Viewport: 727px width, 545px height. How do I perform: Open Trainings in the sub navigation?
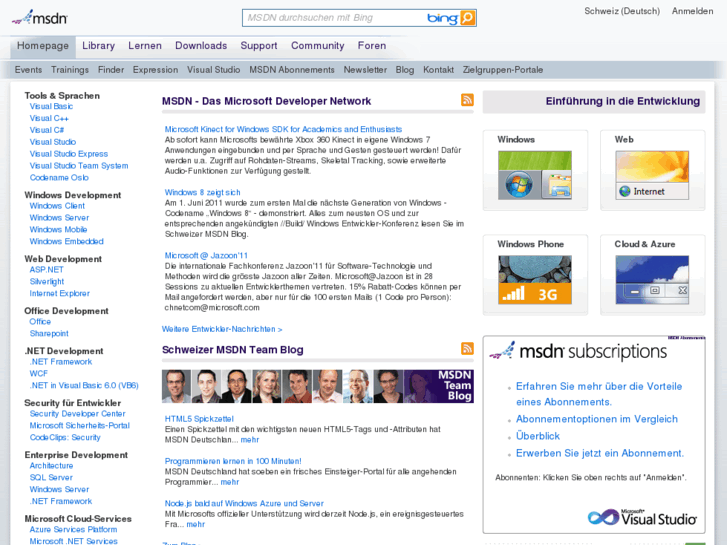tap(70, 70)
